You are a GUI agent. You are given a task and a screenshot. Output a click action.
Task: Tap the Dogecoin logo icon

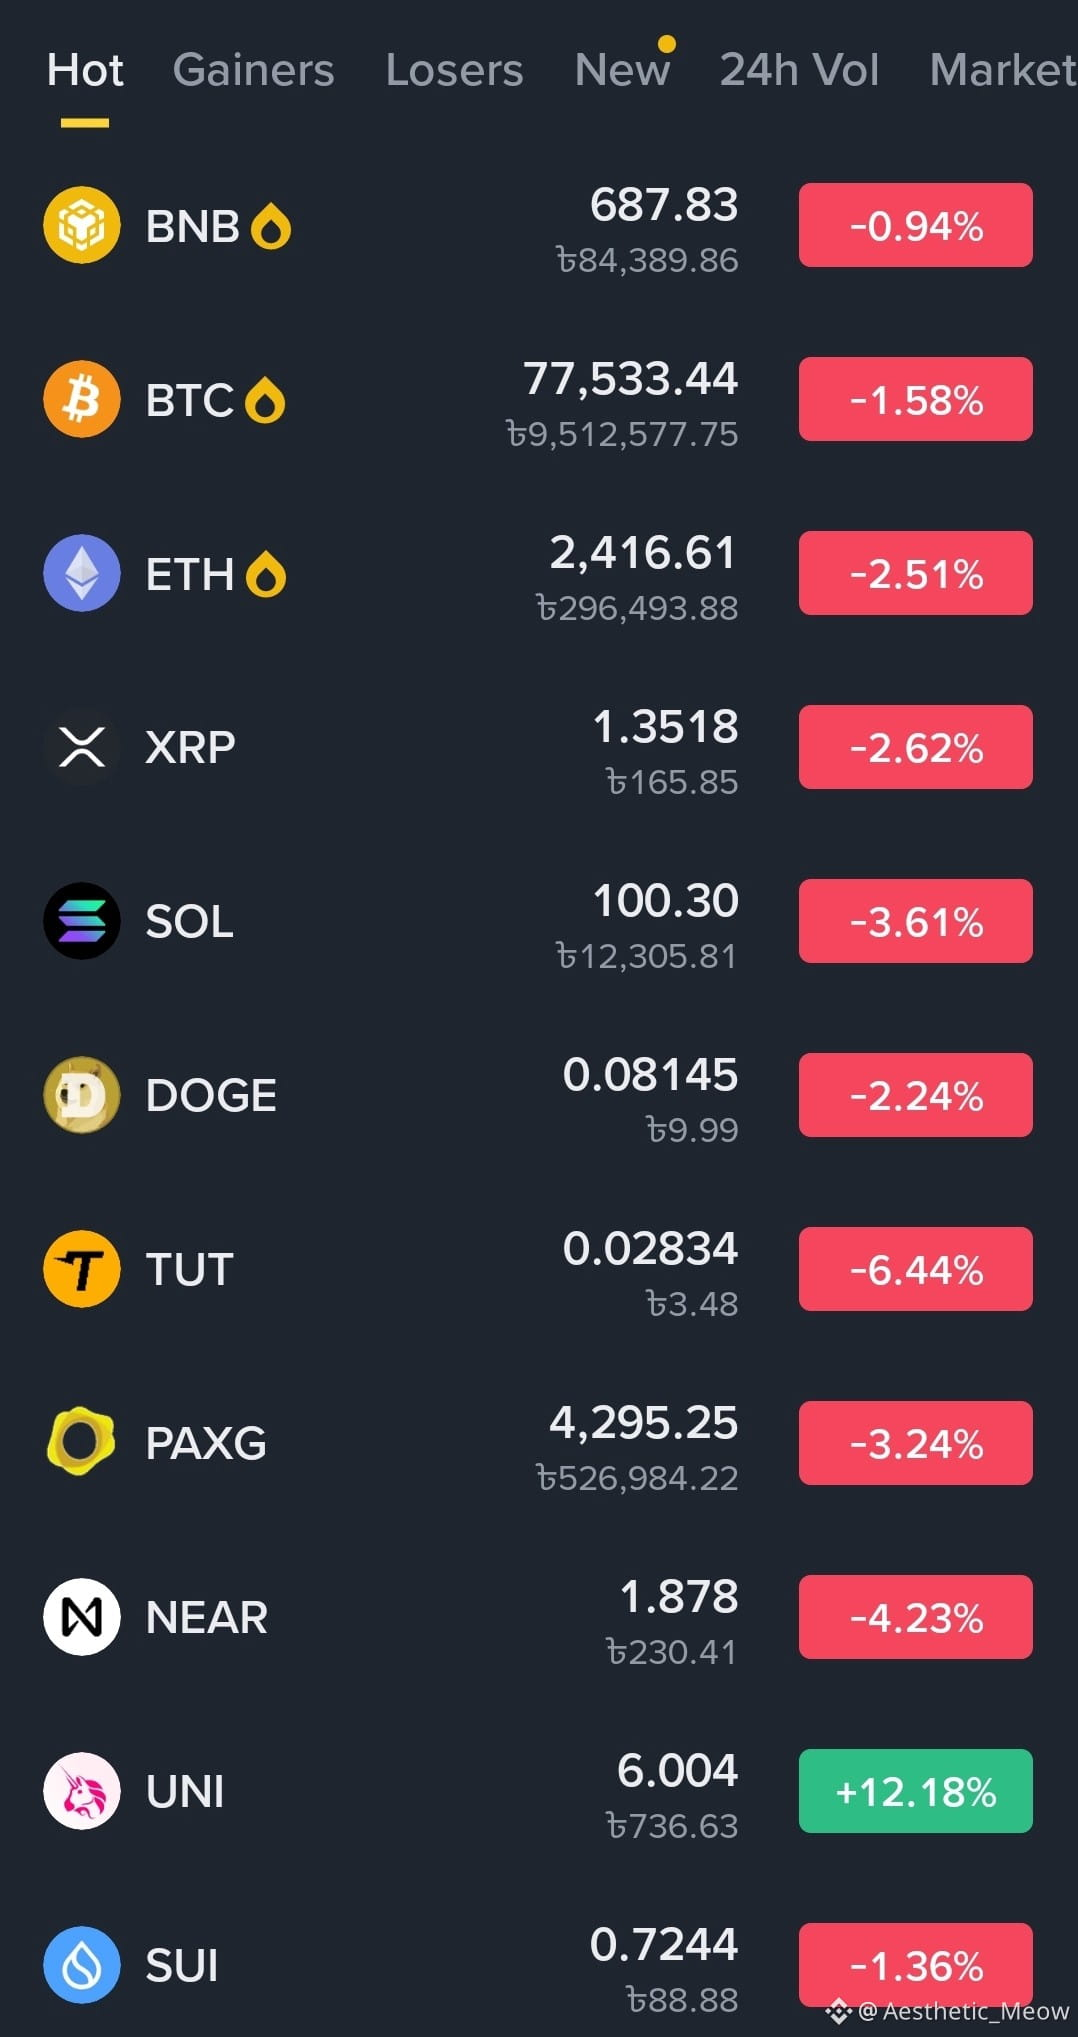click(82, 1095)
